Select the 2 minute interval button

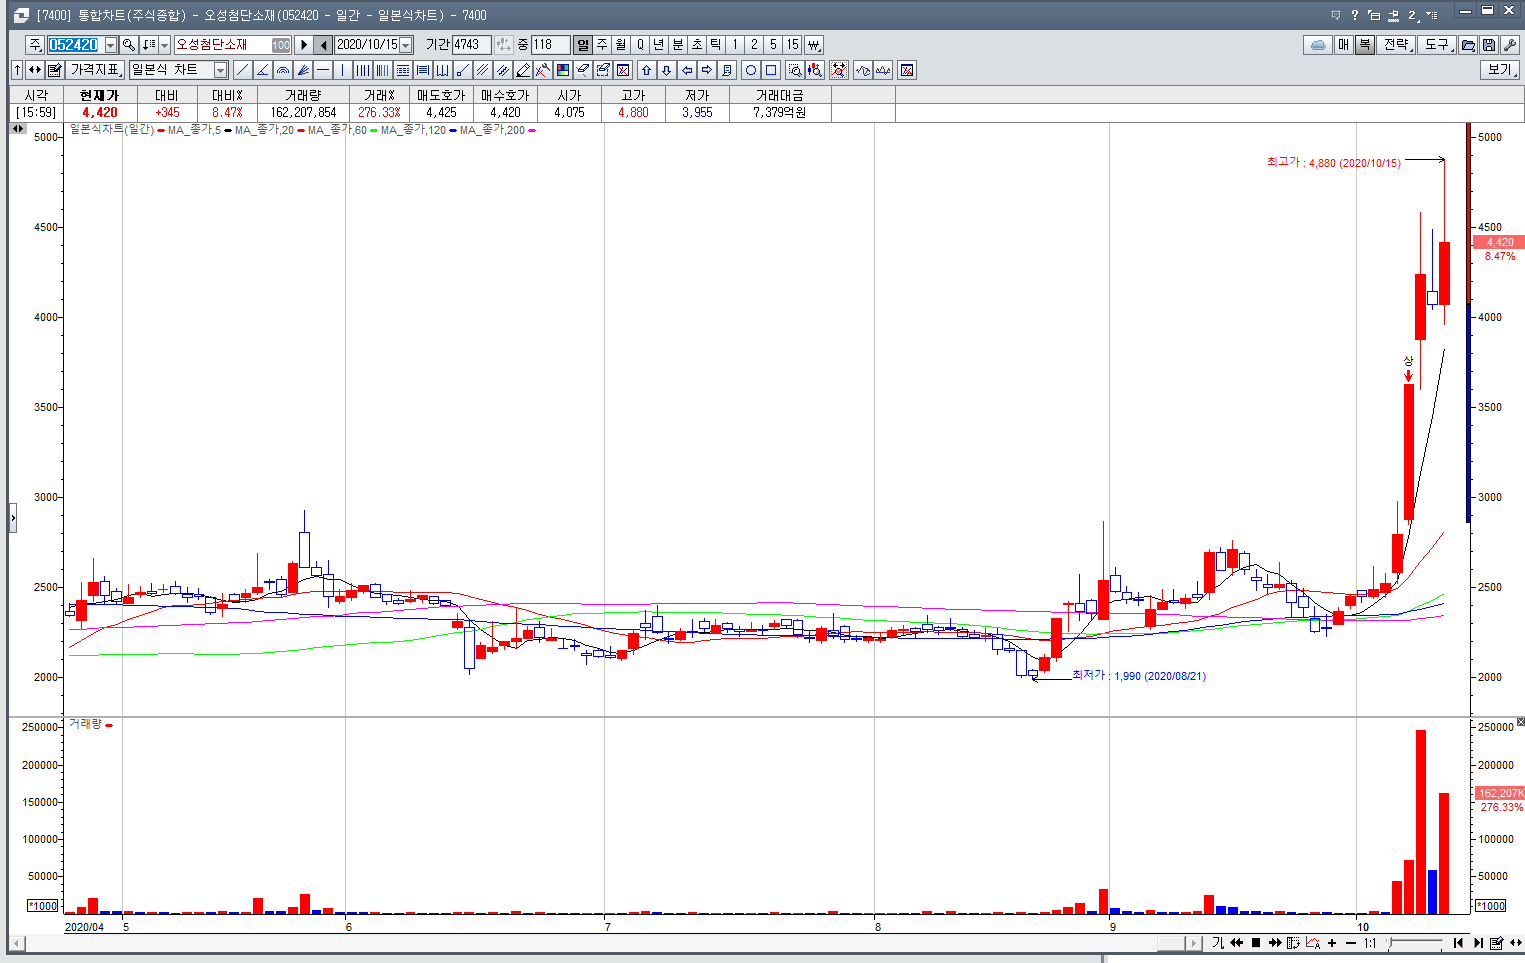click(754, 45)
